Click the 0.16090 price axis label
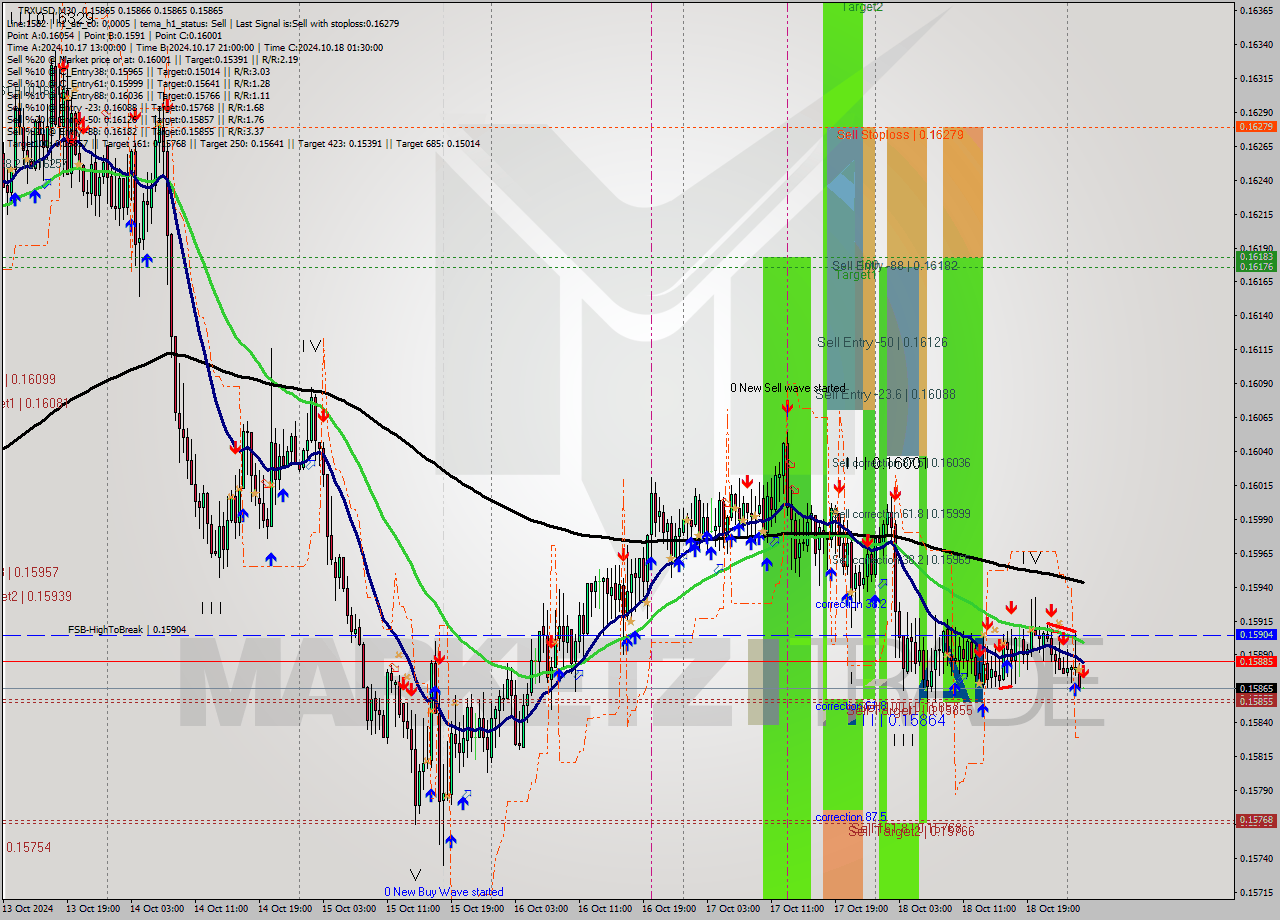Image resolution: width=1280 pixels, height=920 pixels. [1255, 383]
